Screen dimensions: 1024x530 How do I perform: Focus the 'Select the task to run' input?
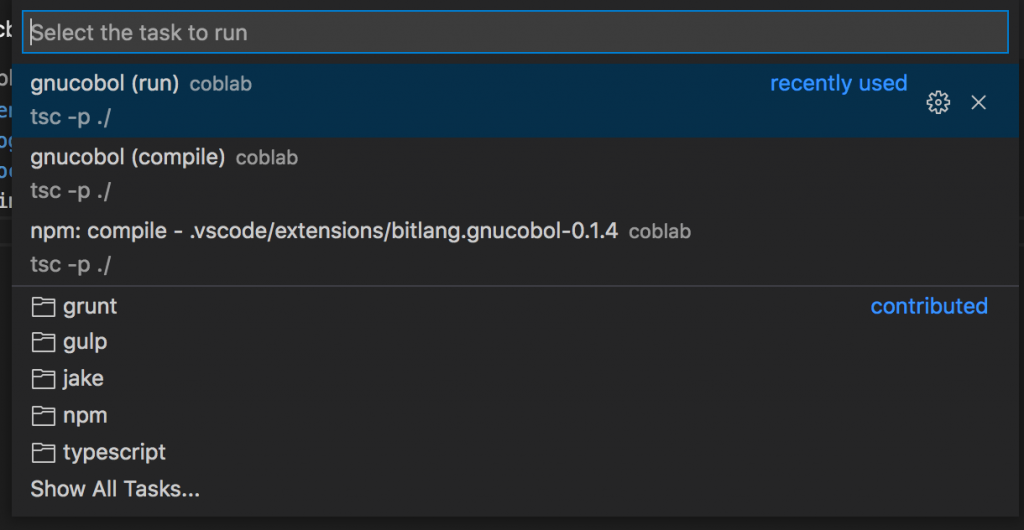(x=515, y=32)
